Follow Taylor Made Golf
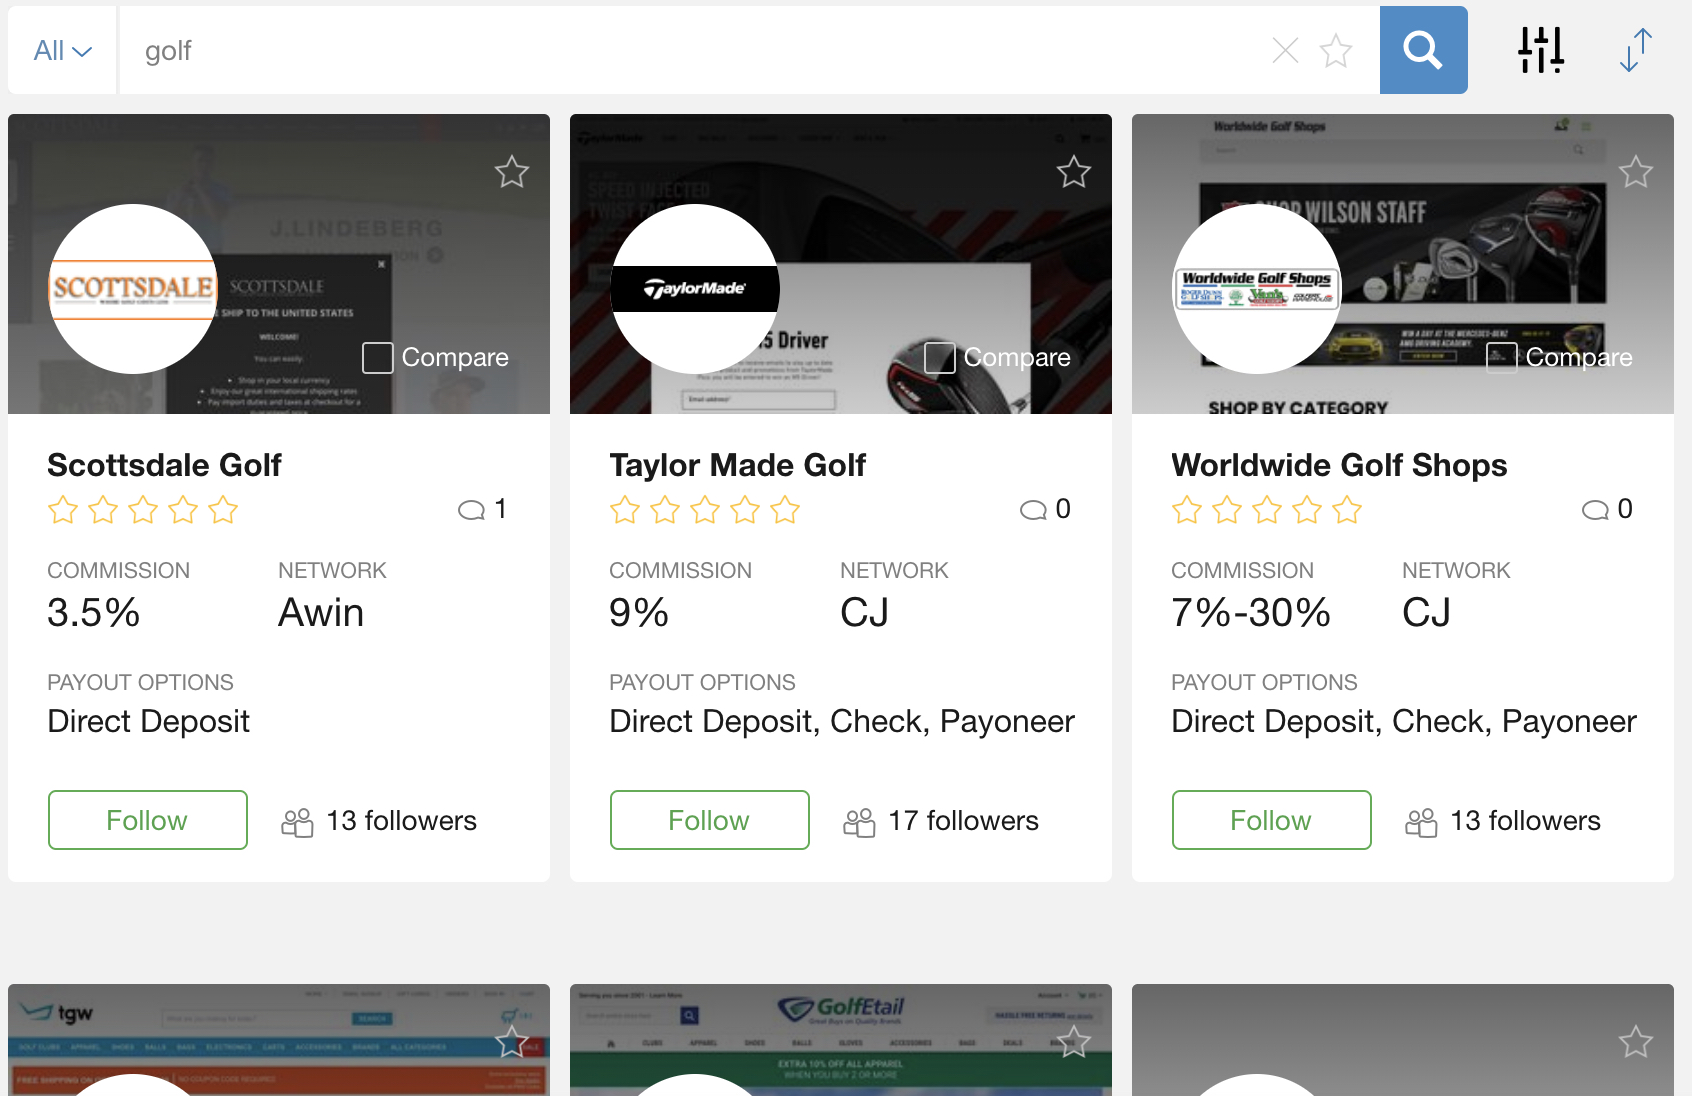 [x=710, y=820]
